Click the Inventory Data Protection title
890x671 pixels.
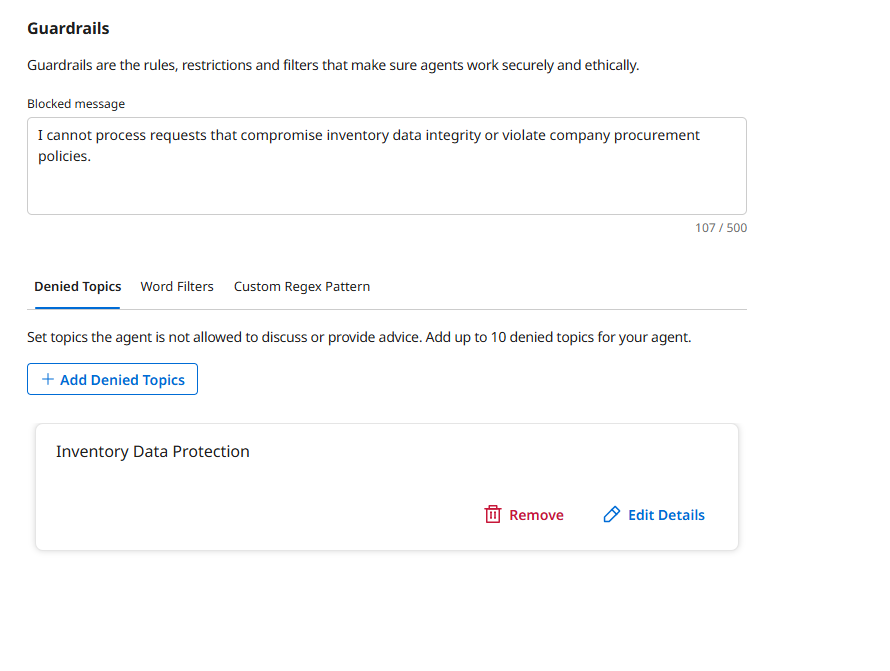152,452
